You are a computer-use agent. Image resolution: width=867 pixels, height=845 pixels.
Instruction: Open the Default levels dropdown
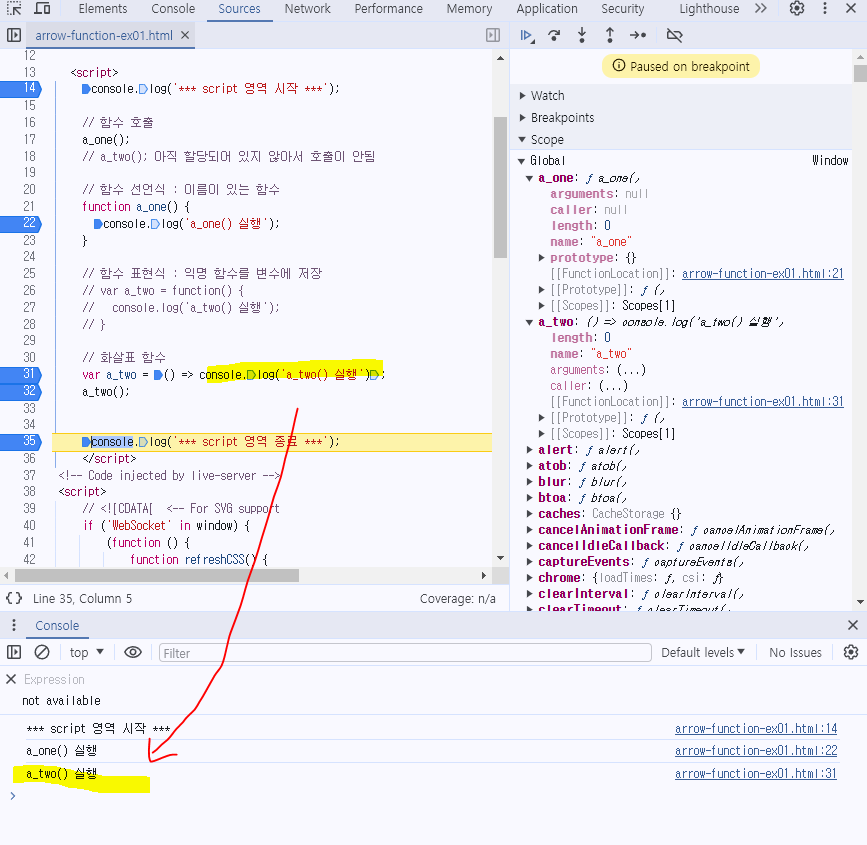click(703, 653)
